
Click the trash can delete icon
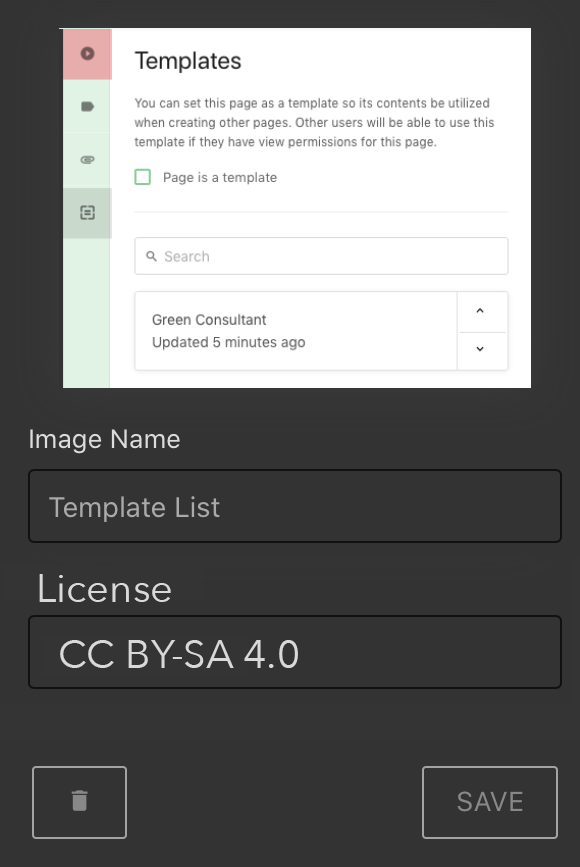pyautogui.click(x=79, y=802)
